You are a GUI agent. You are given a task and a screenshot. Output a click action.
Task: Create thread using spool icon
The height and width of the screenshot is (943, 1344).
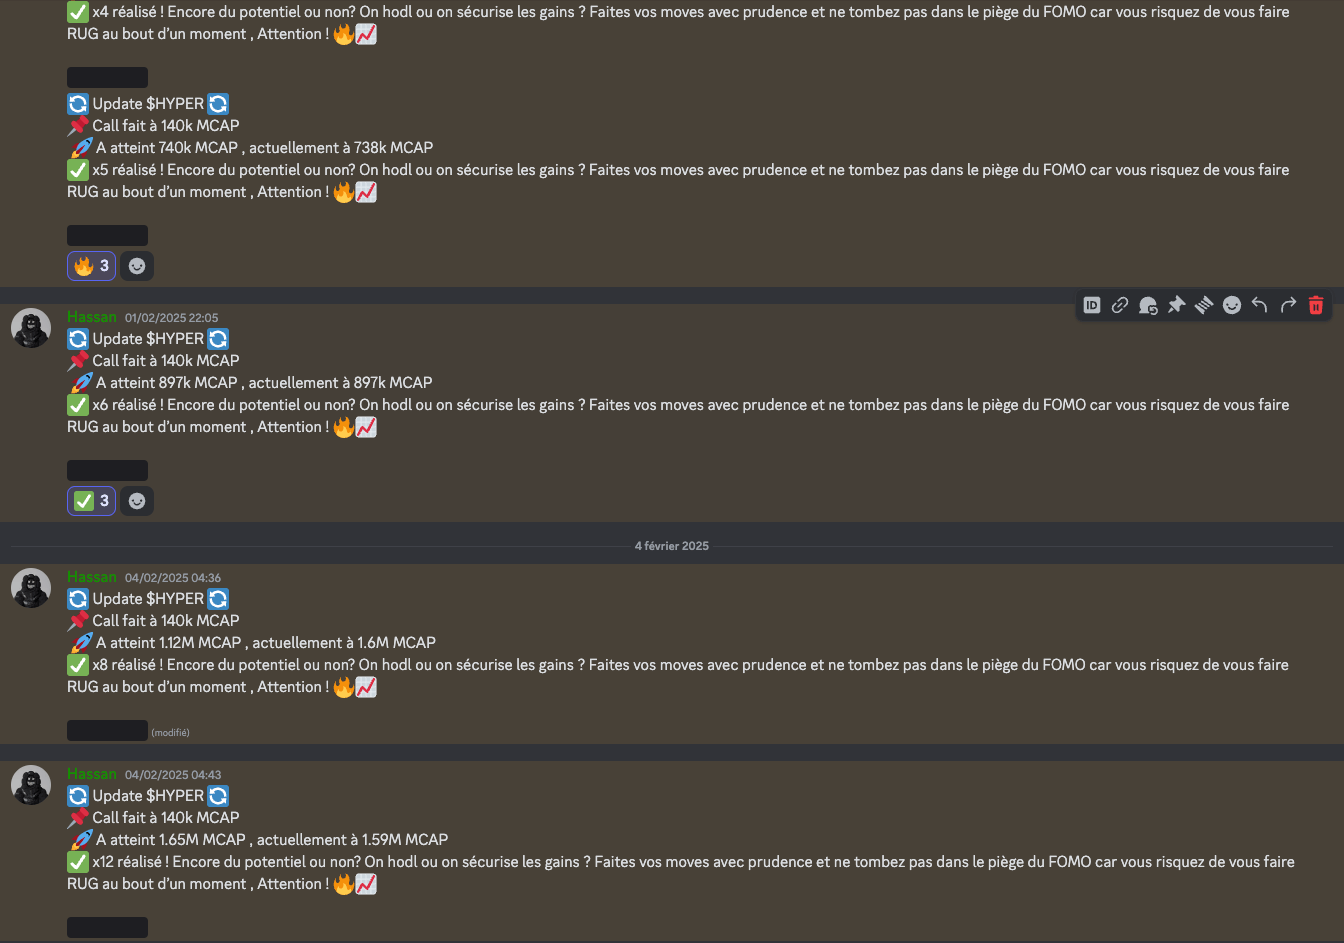tap(1204, 305)
